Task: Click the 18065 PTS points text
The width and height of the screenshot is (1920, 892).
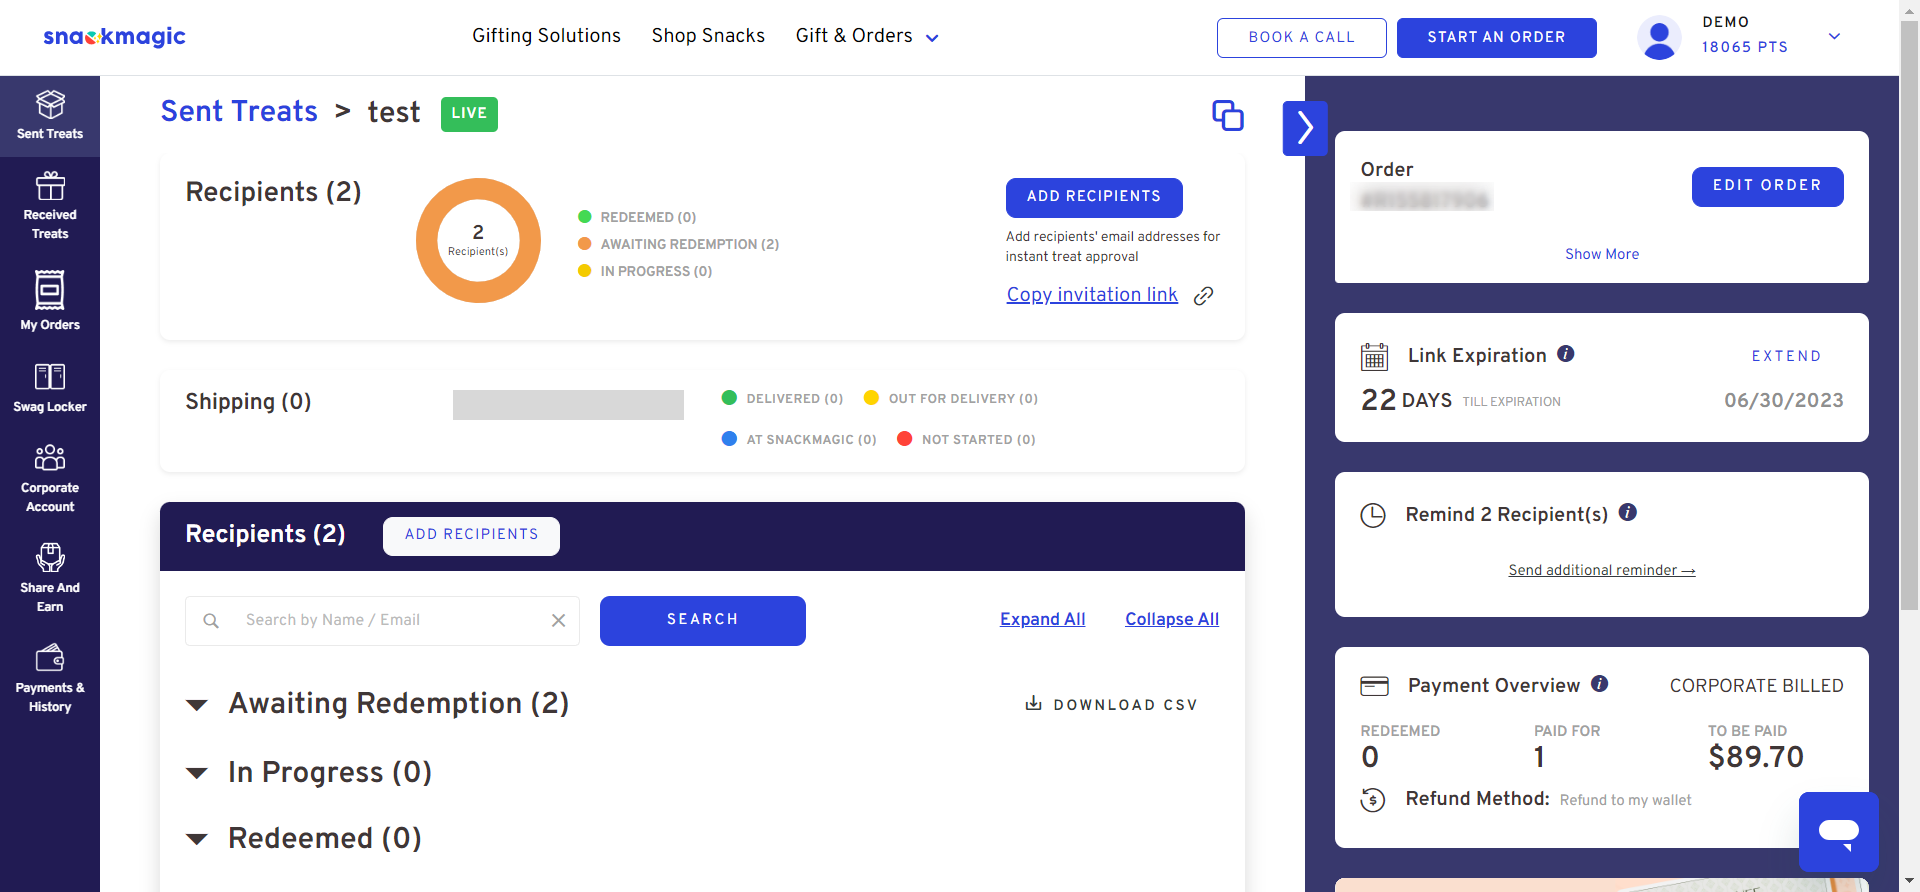Action: (x=1745, y=47)
